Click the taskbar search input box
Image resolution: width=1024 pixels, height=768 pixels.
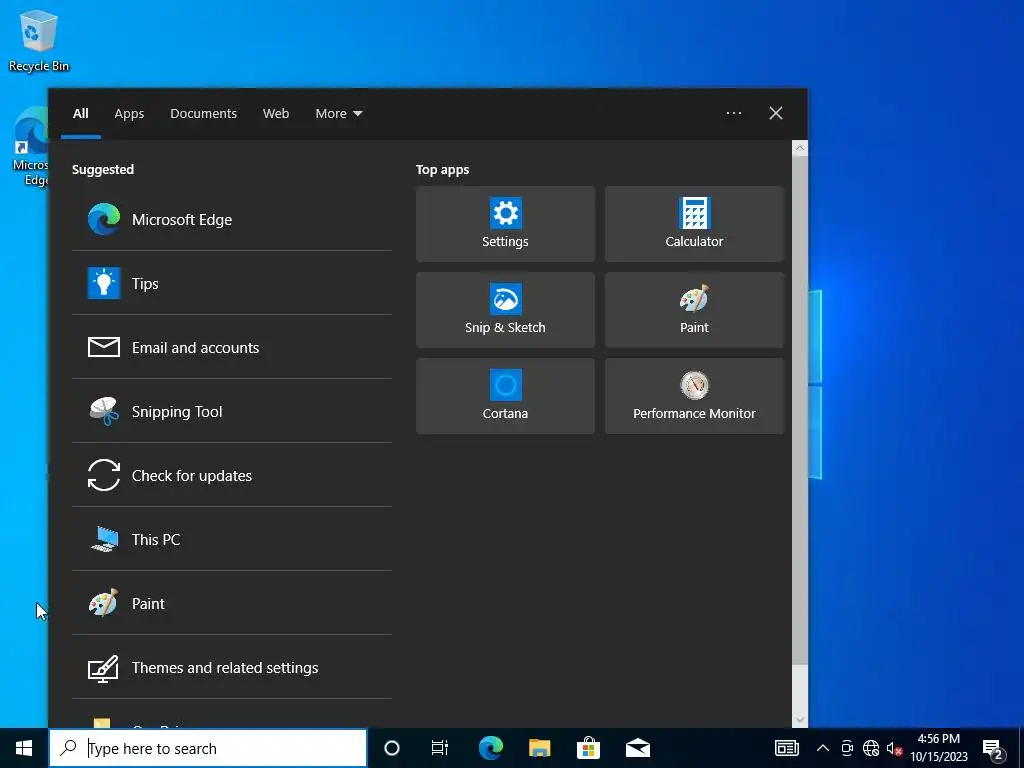[208, 748]
